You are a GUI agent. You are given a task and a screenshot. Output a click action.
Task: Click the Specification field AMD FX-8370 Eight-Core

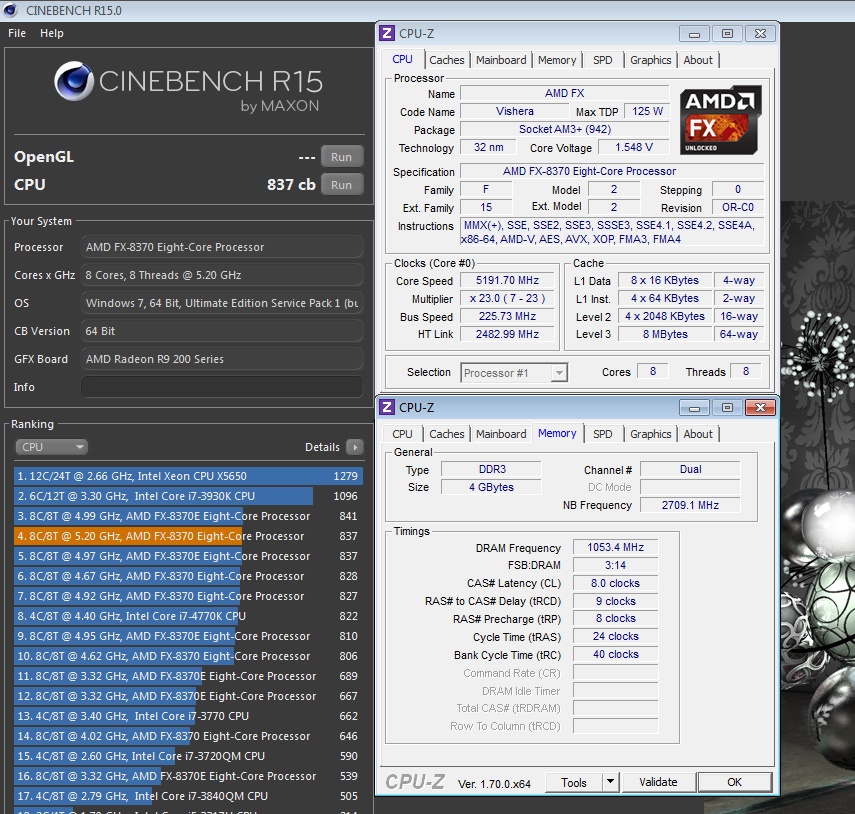click(612, 171)
